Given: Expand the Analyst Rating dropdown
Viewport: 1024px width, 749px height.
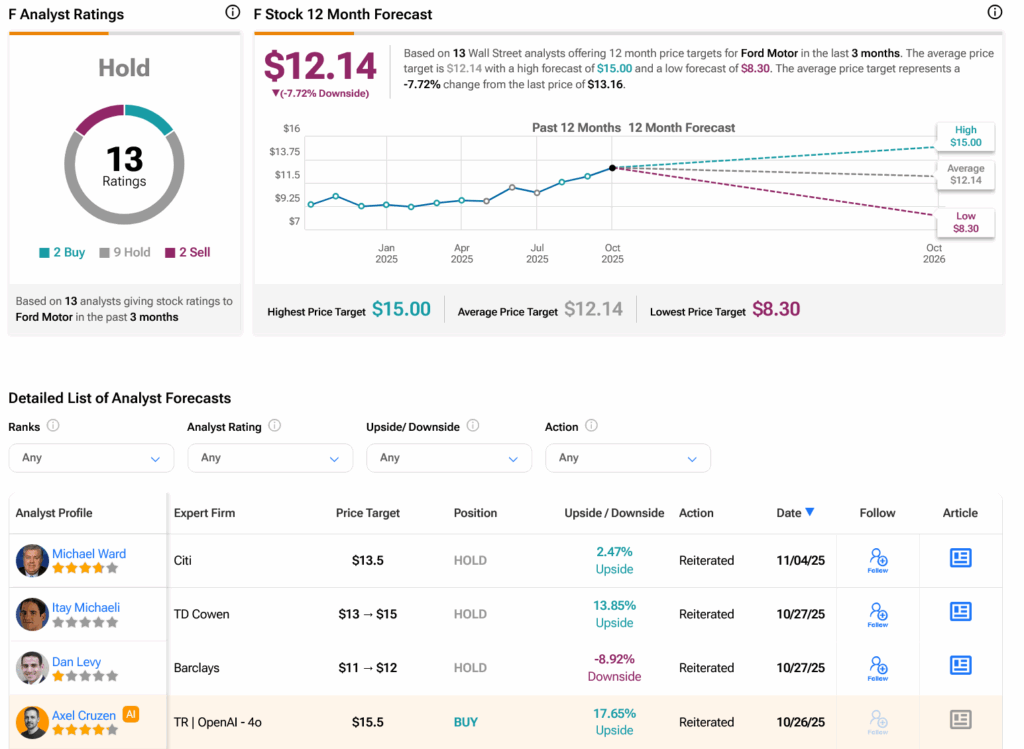Looking at the screenshot, I should pos(270,458).
